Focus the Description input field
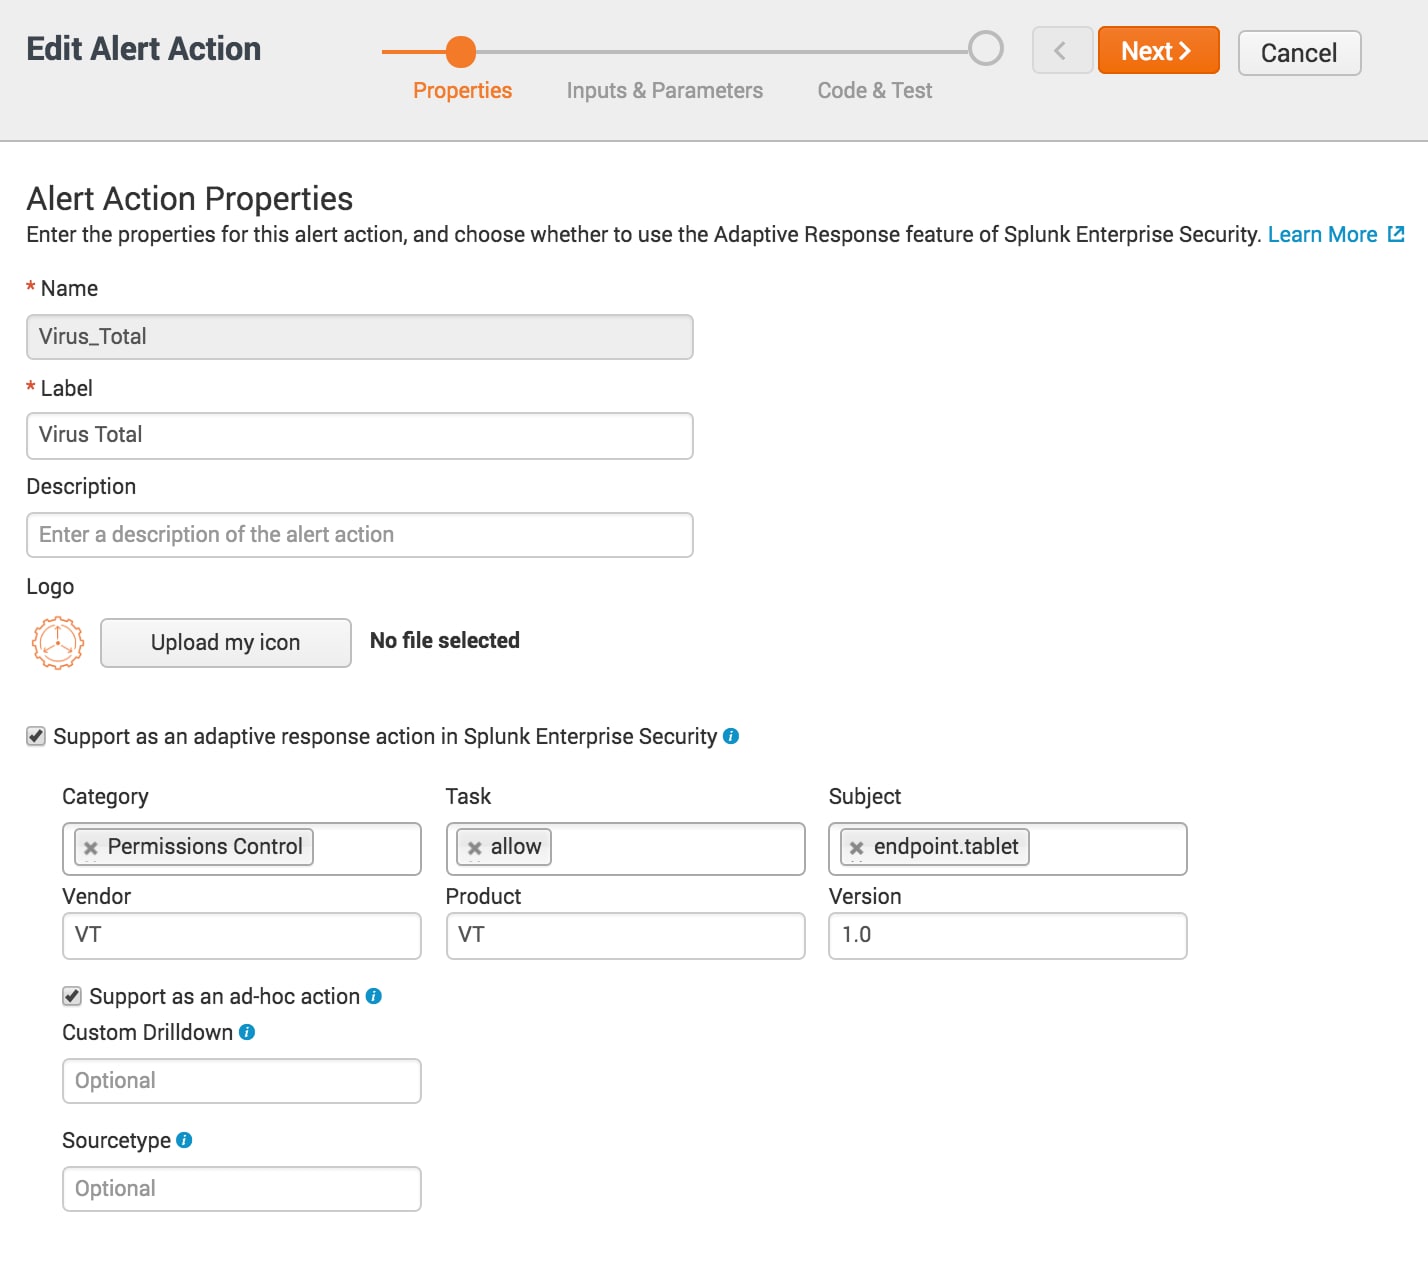Screen dimensions: 1428x1268 360,535
